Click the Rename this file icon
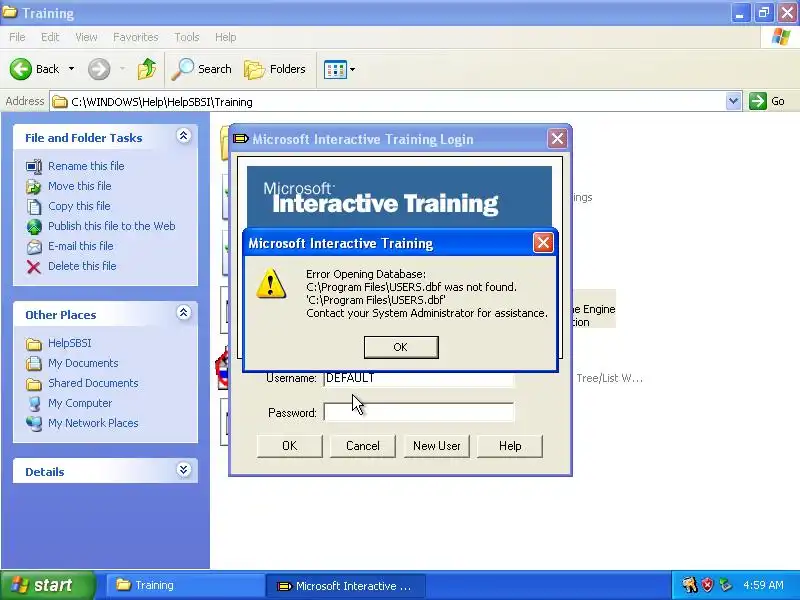The height and width of the screenshot is (600, 800). (x=34, y=166)
